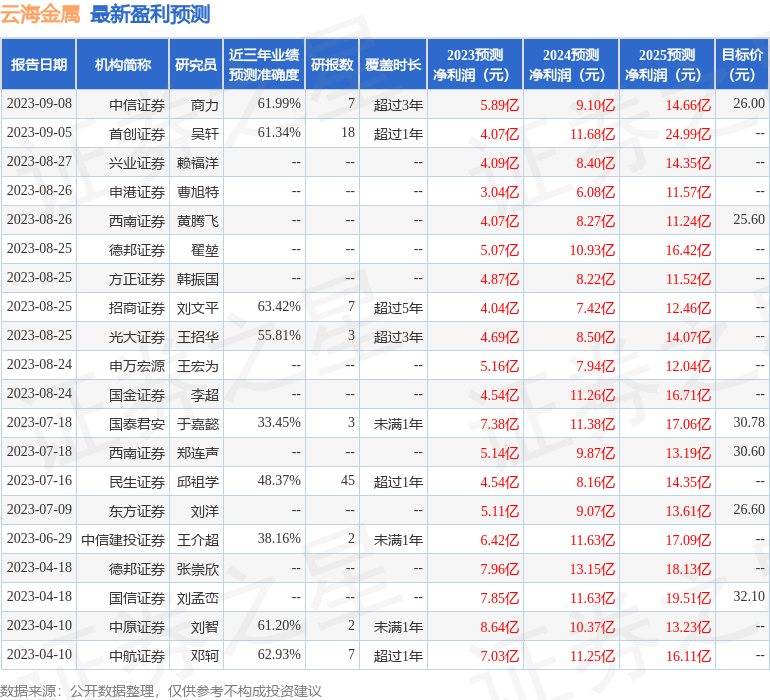Click the 24.99亿 profit forecast
Image resolution: width=770 pixels, height=700 pixels.
(688, 134)
